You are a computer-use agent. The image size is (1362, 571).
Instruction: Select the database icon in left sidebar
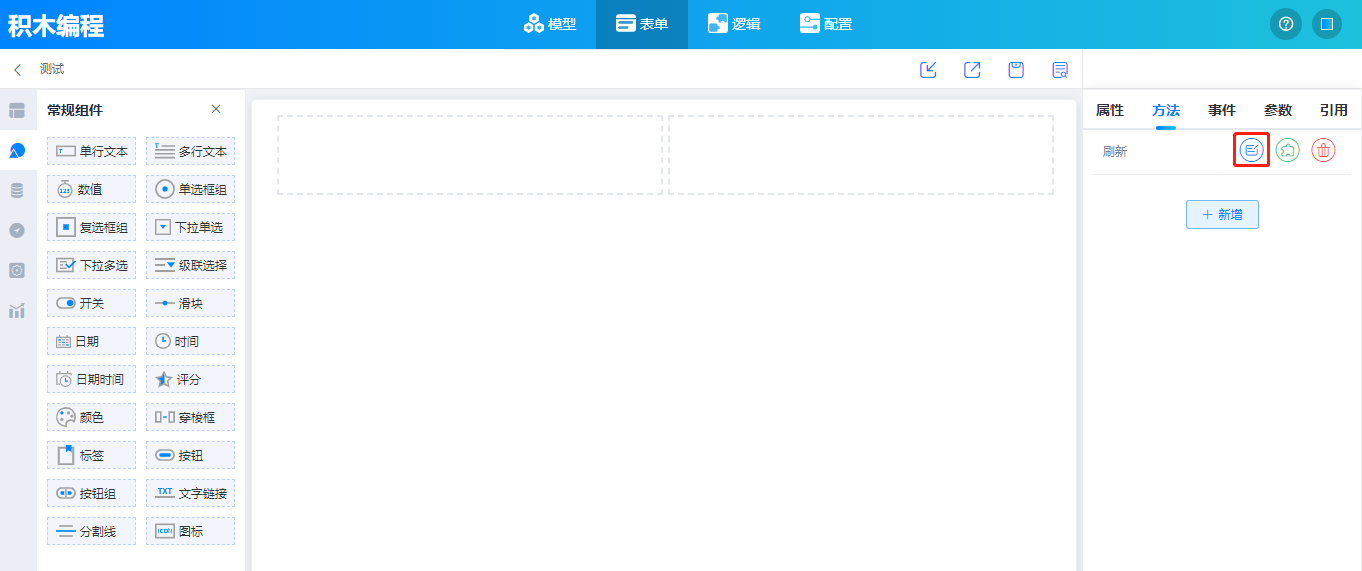point(17,190)
